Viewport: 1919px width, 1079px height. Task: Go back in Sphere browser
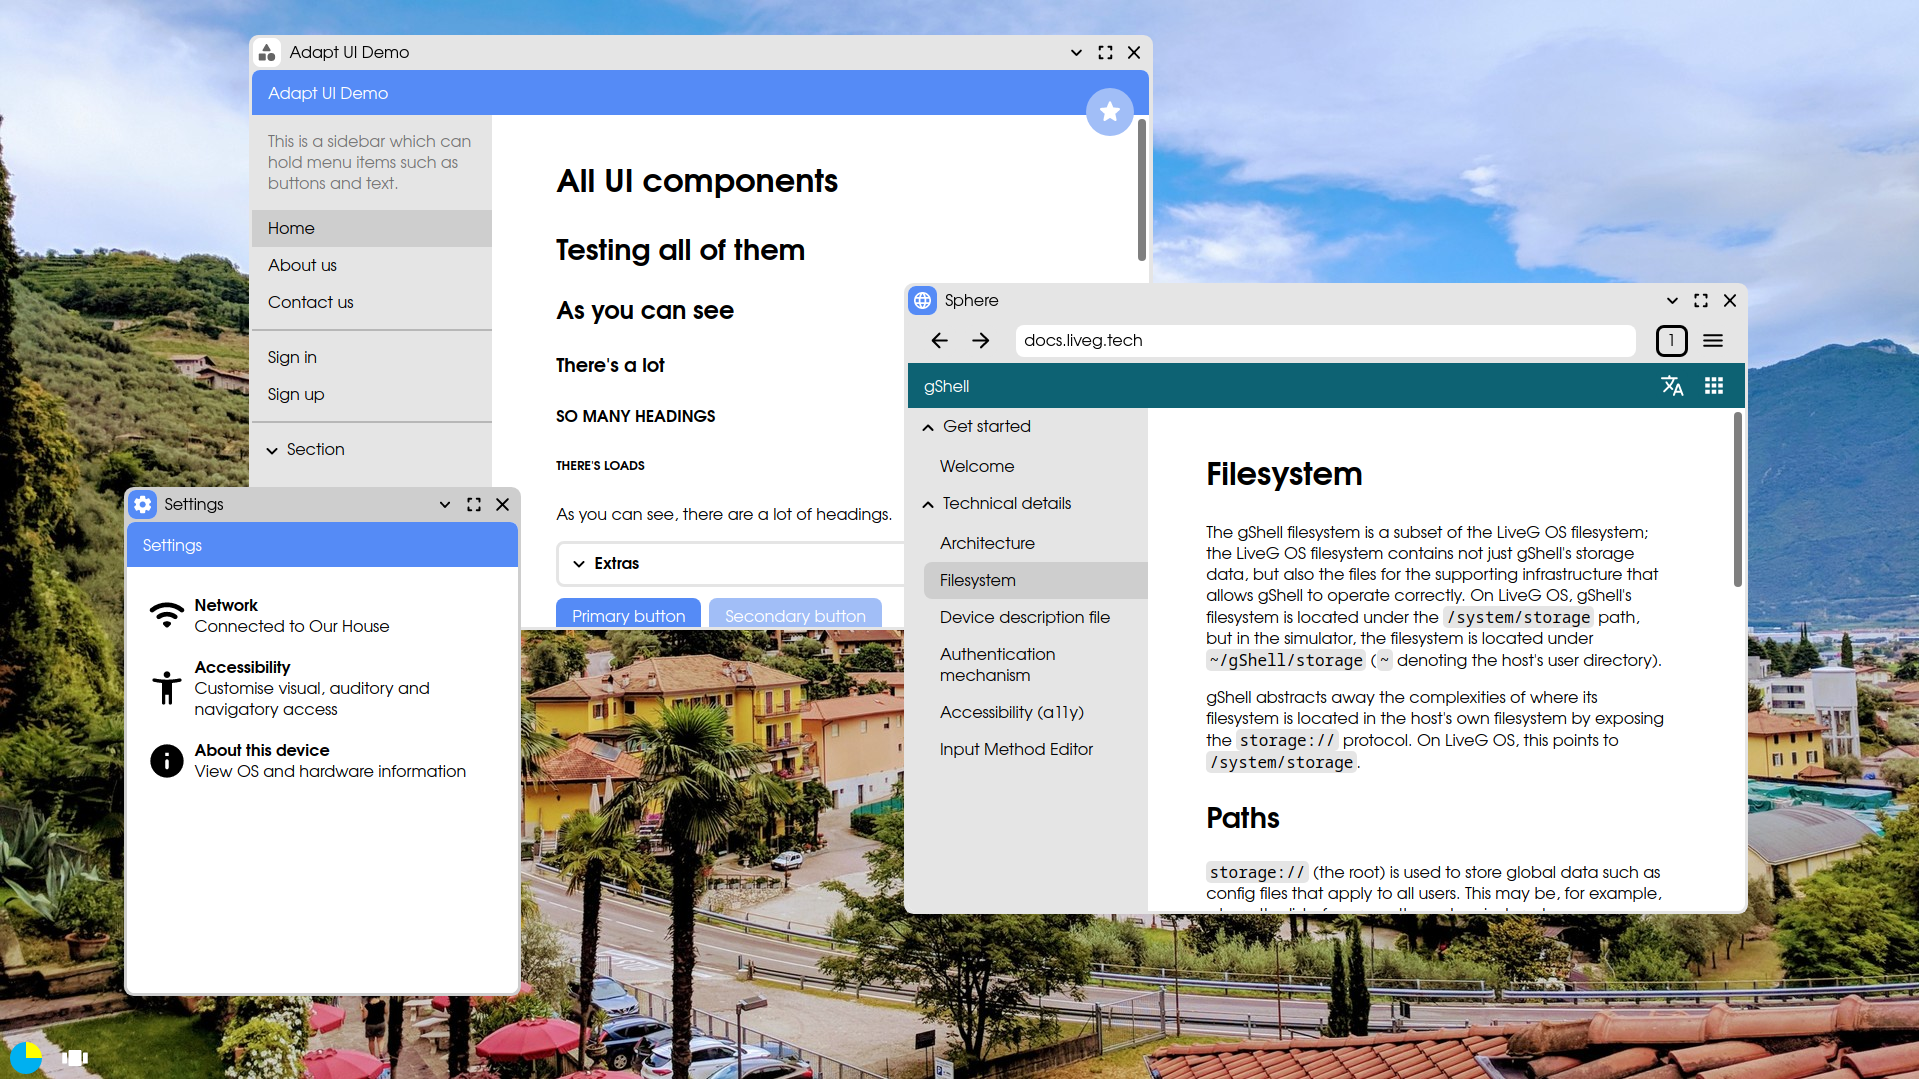click(x=939, y=341)
